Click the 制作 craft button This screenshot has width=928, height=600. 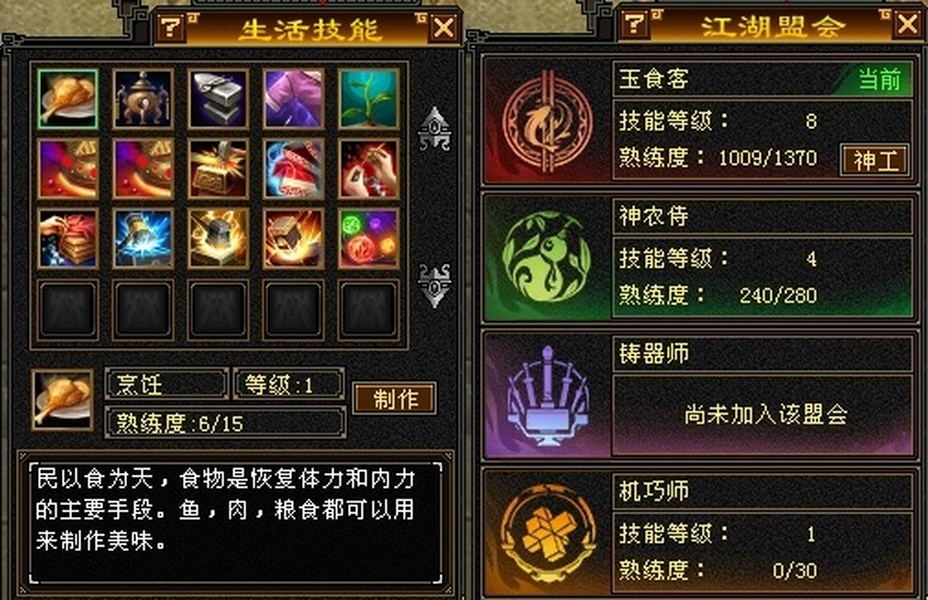click(395, 399)
